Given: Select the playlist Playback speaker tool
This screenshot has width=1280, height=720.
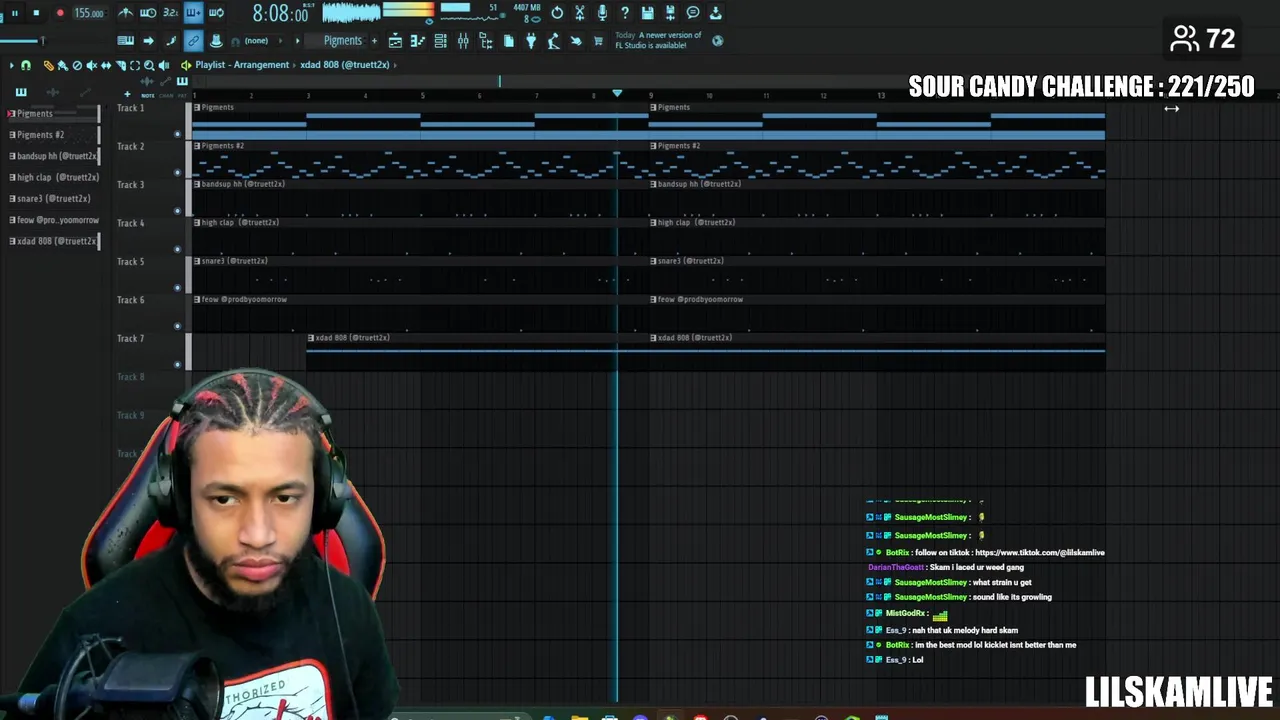Looking at the screenshot, I should pyautogui.click(x=164, y=65).
